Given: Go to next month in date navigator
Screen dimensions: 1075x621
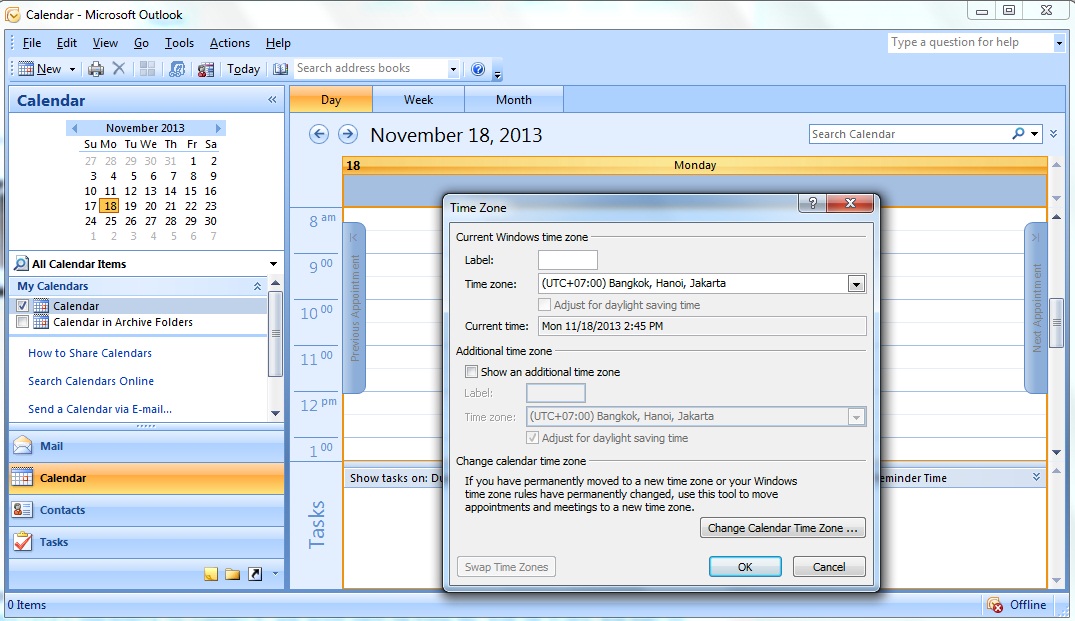Looking at the screenshot, I should tap(218, 128).
